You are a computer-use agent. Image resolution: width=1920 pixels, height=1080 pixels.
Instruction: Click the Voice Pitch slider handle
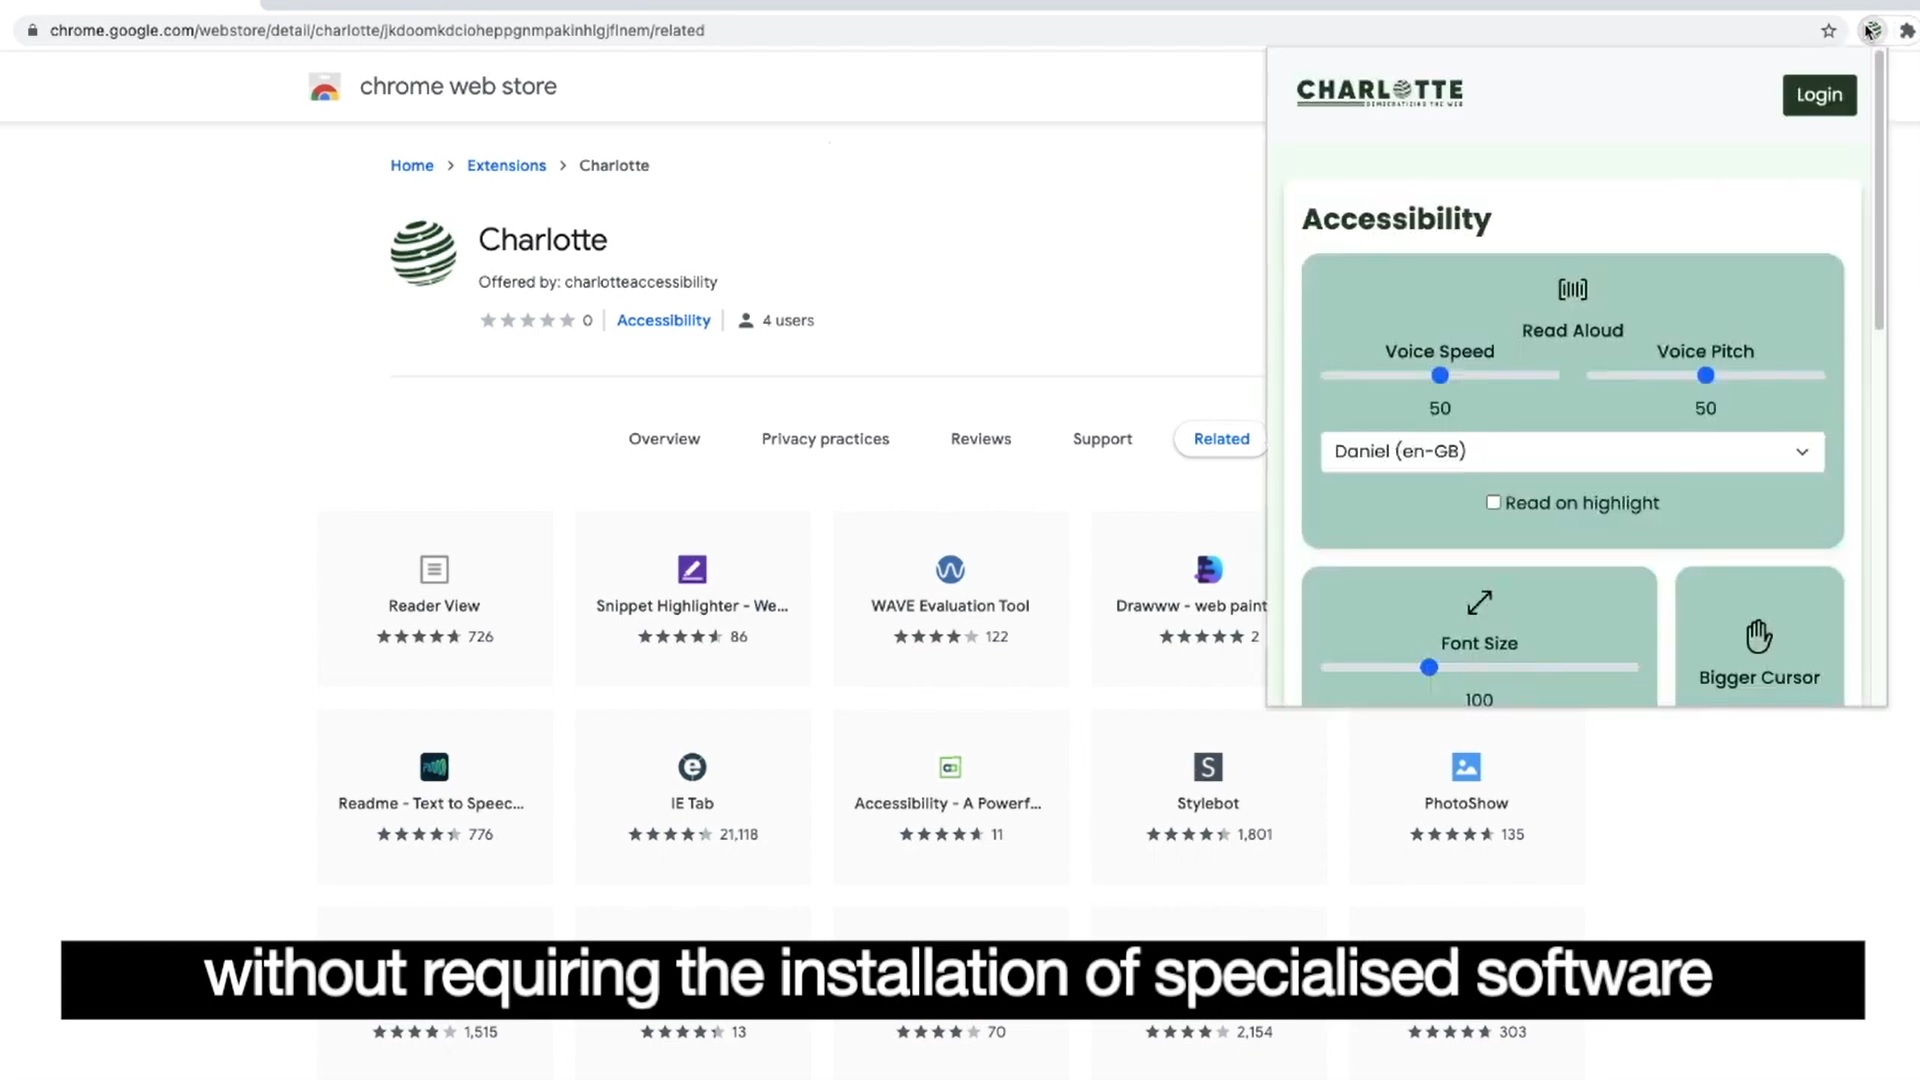[1706, 375]
